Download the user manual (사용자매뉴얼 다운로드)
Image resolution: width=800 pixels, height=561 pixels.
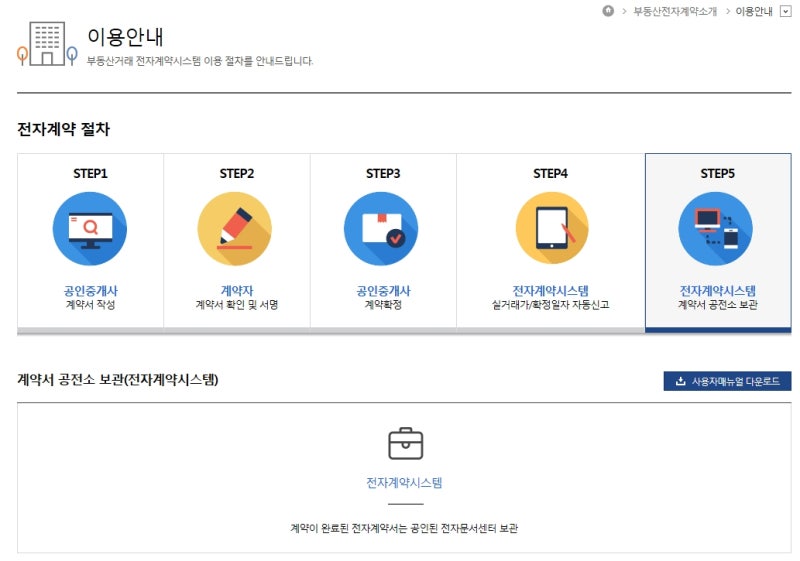point(727,381)
